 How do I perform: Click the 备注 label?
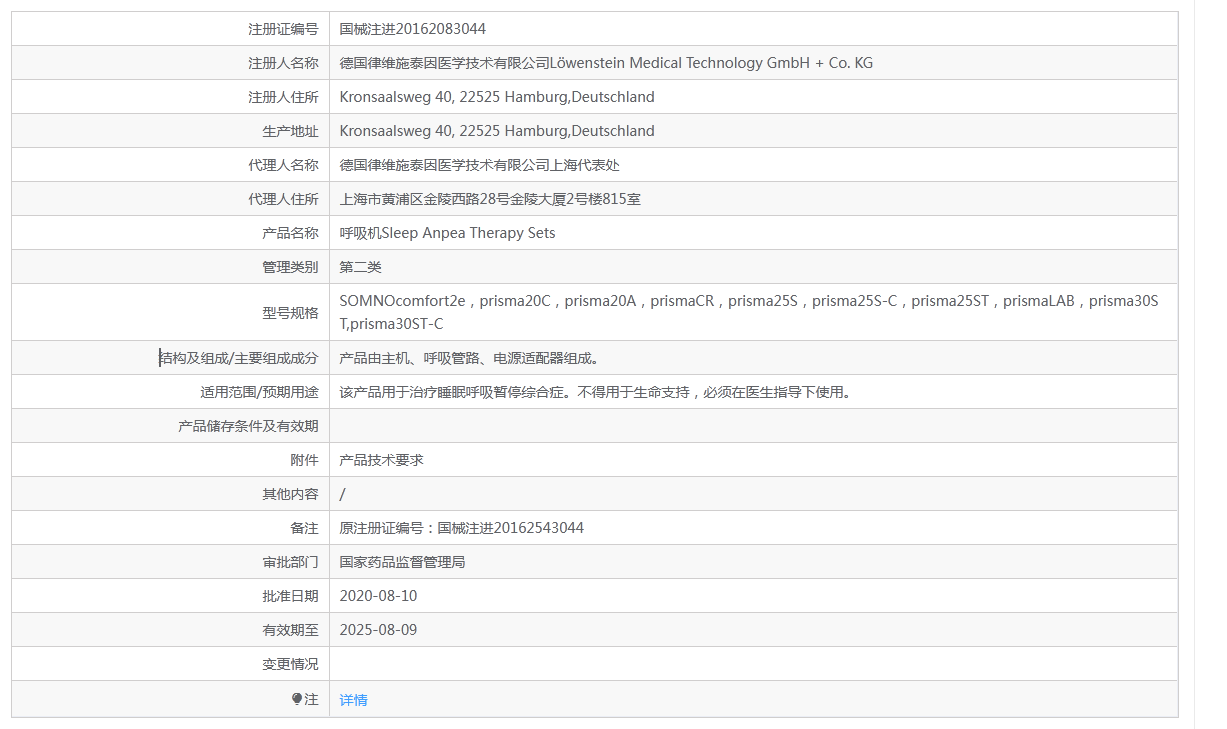tap(304, 528)
